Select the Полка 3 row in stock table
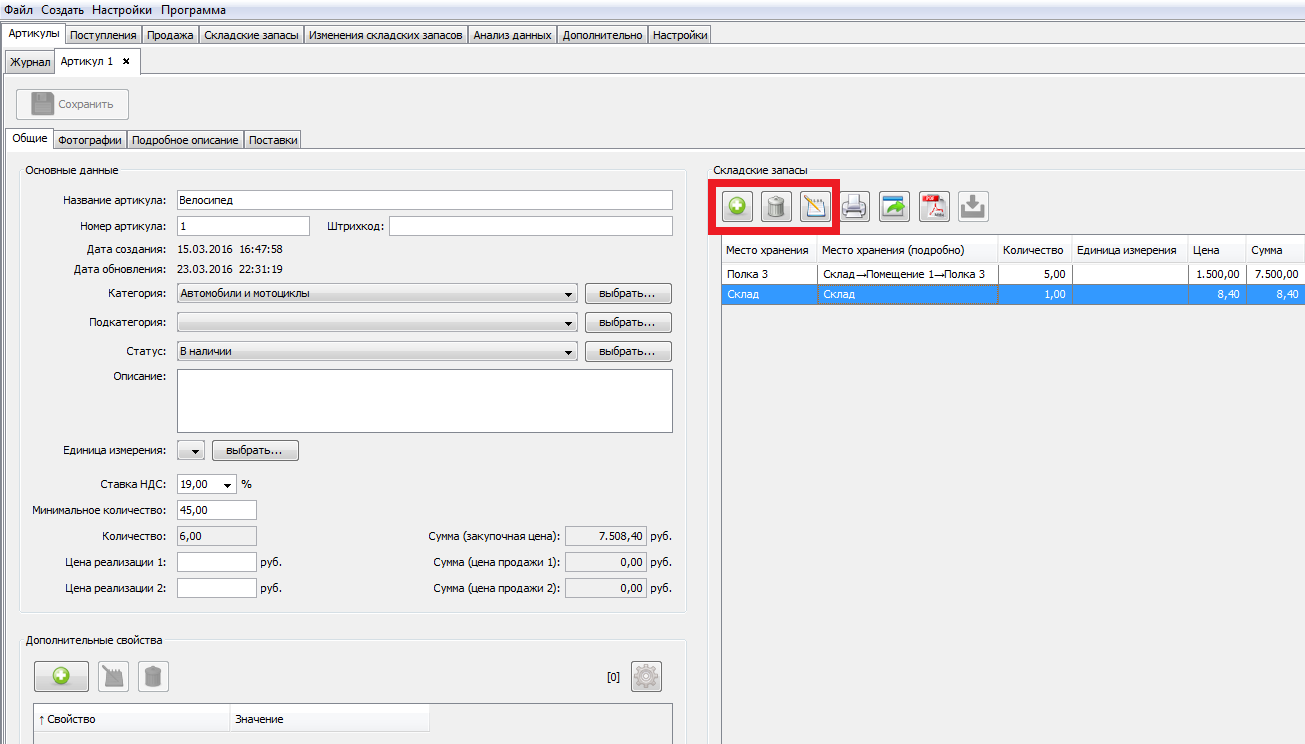 click(x=1013, y=274)
